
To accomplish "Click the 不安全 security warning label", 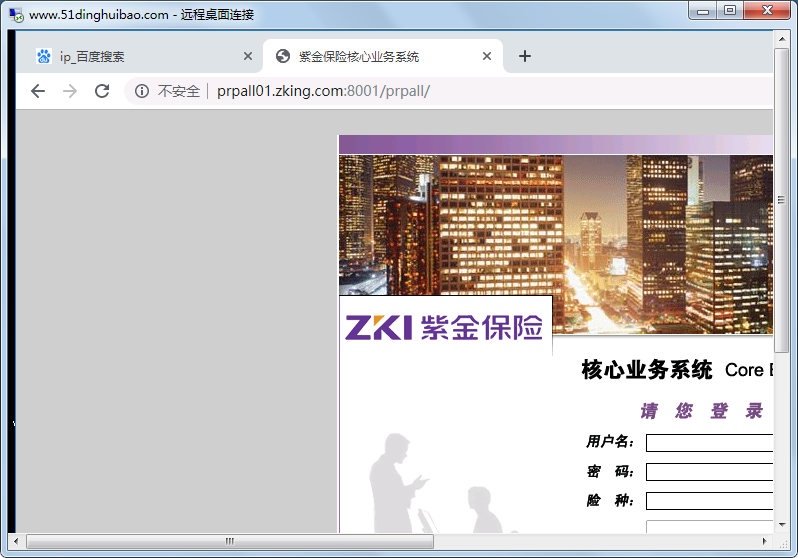I will point(179,91).
